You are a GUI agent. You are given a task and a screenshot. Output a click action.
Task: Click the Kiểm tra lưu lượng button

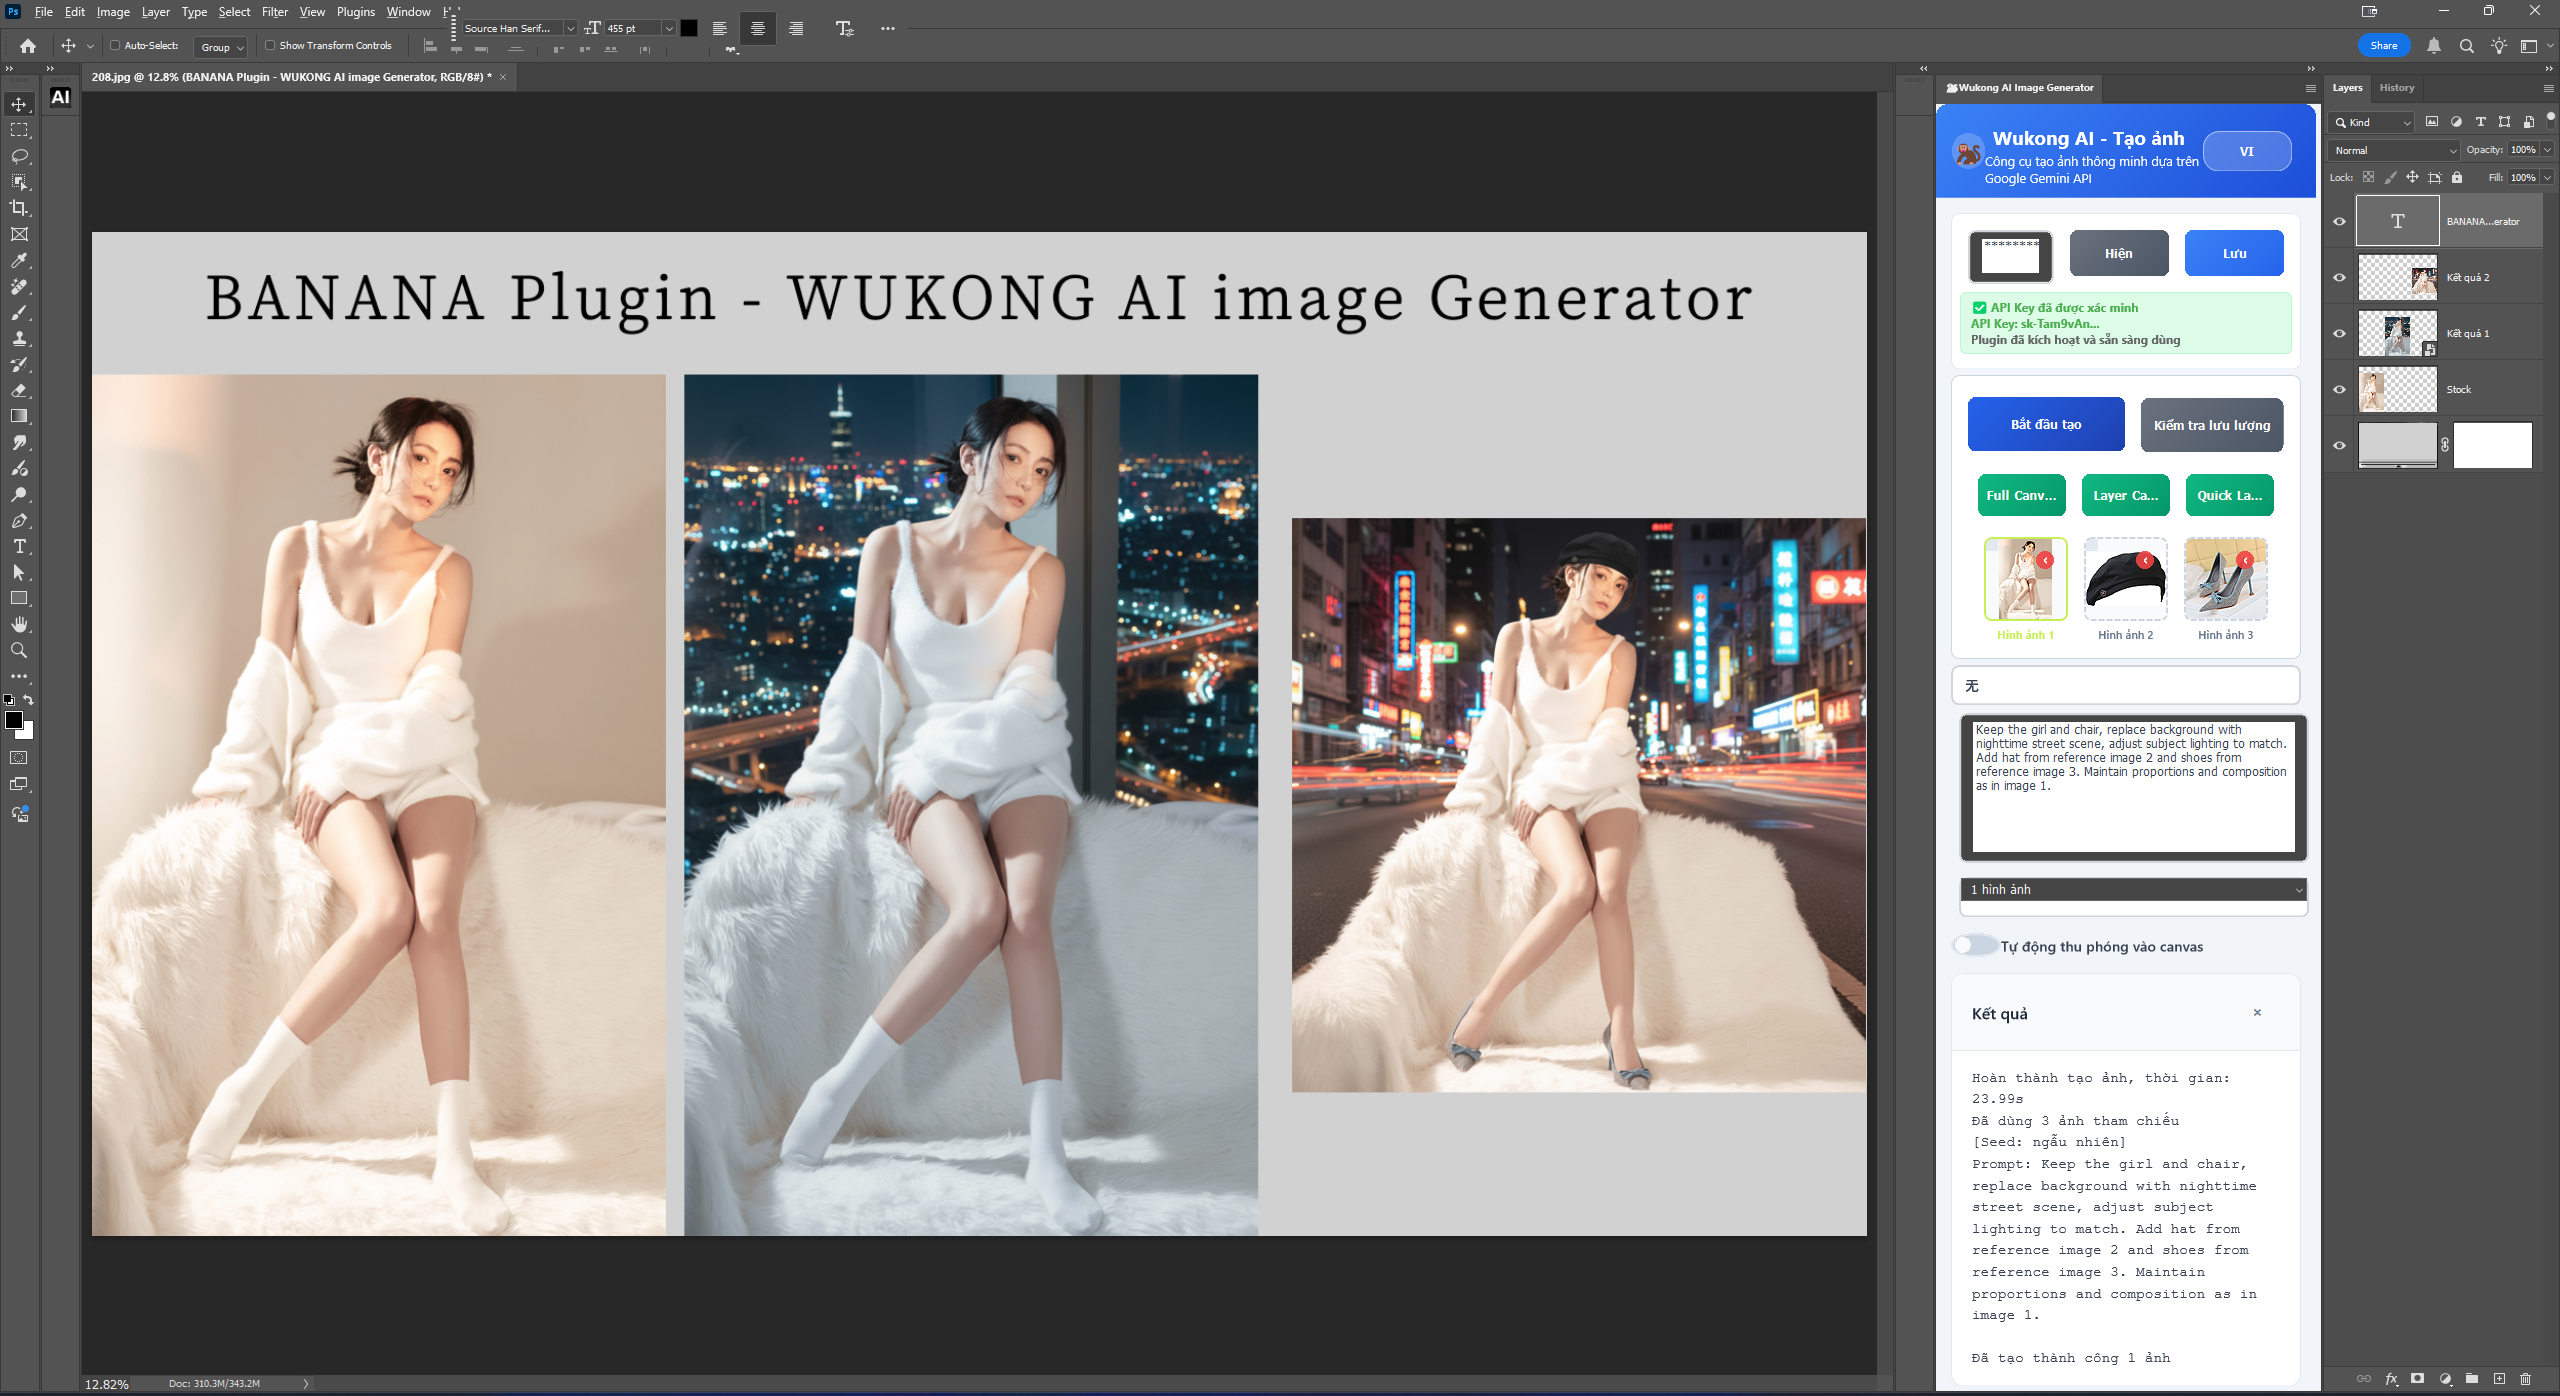[2212, 425]
